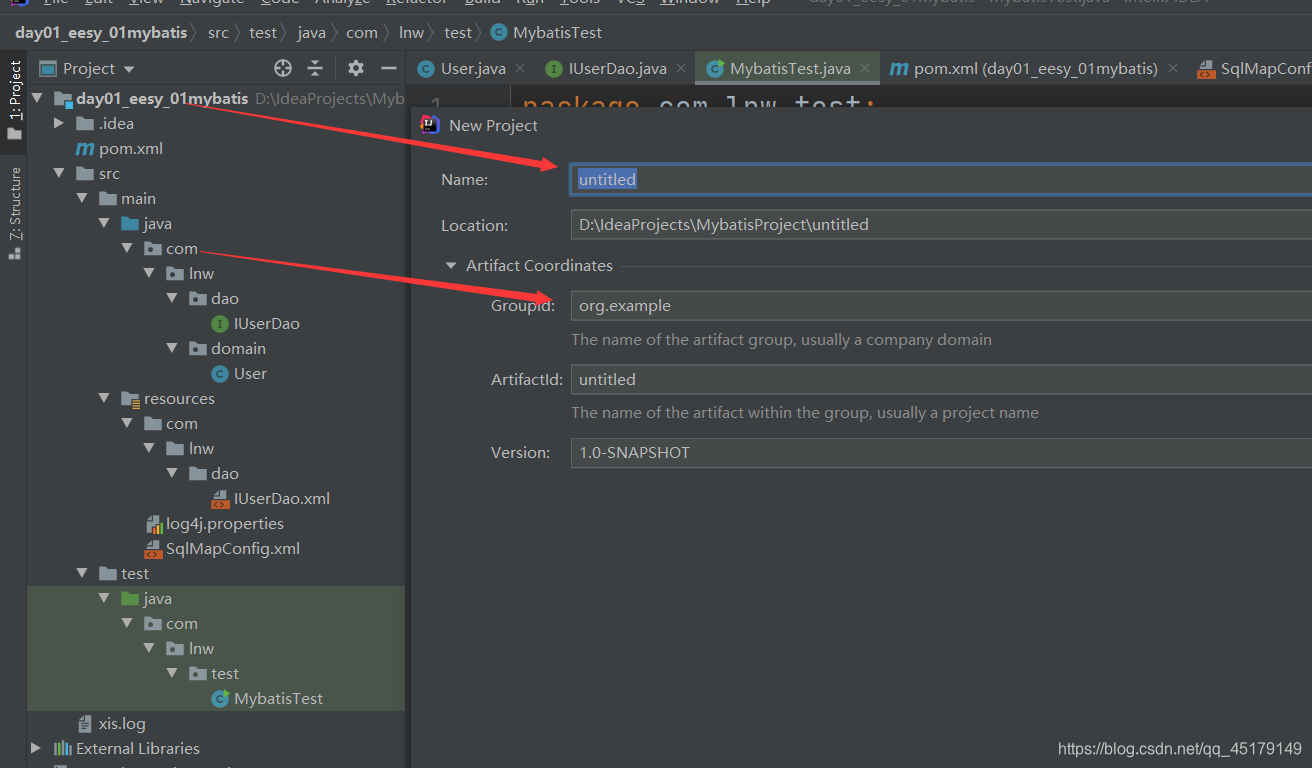This screenshot has width=1312, height=768.
Task: Click lnw in the breadcrumb bar
Action: click(x=411, y=32)
